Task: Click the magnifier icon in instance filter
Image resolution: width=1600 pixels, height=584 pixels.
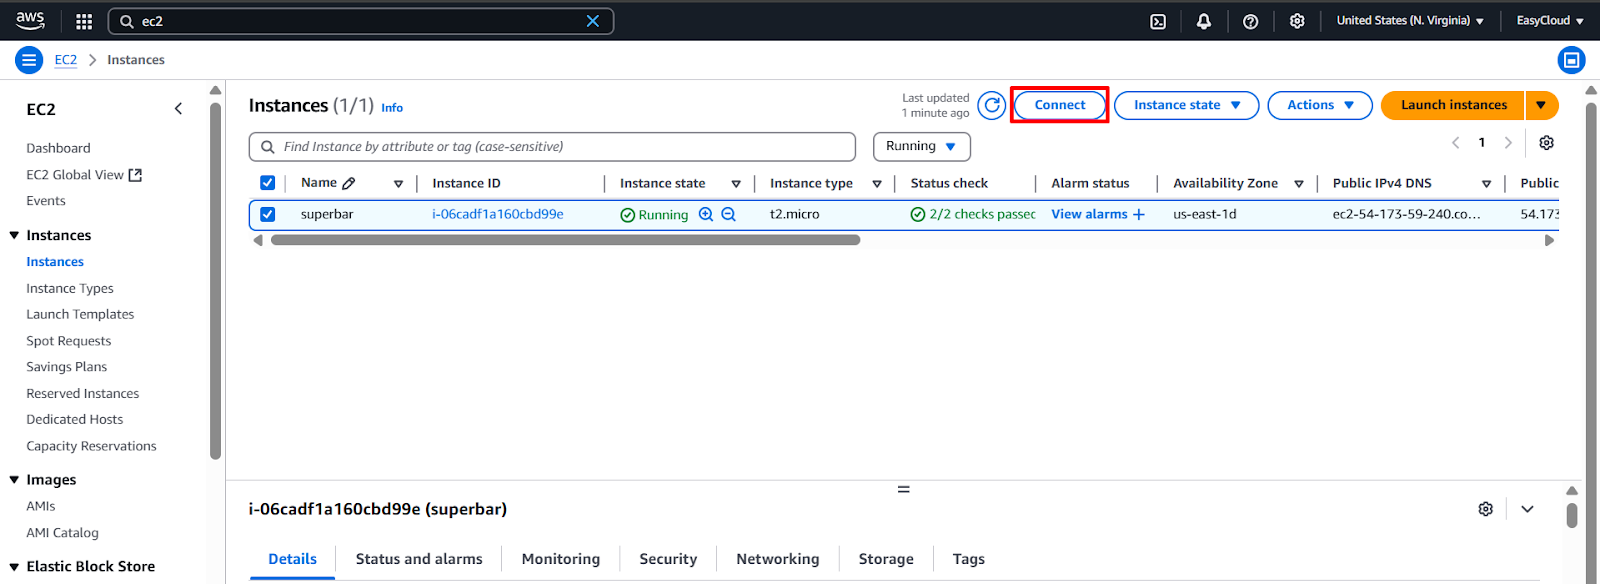Action: 267,147
